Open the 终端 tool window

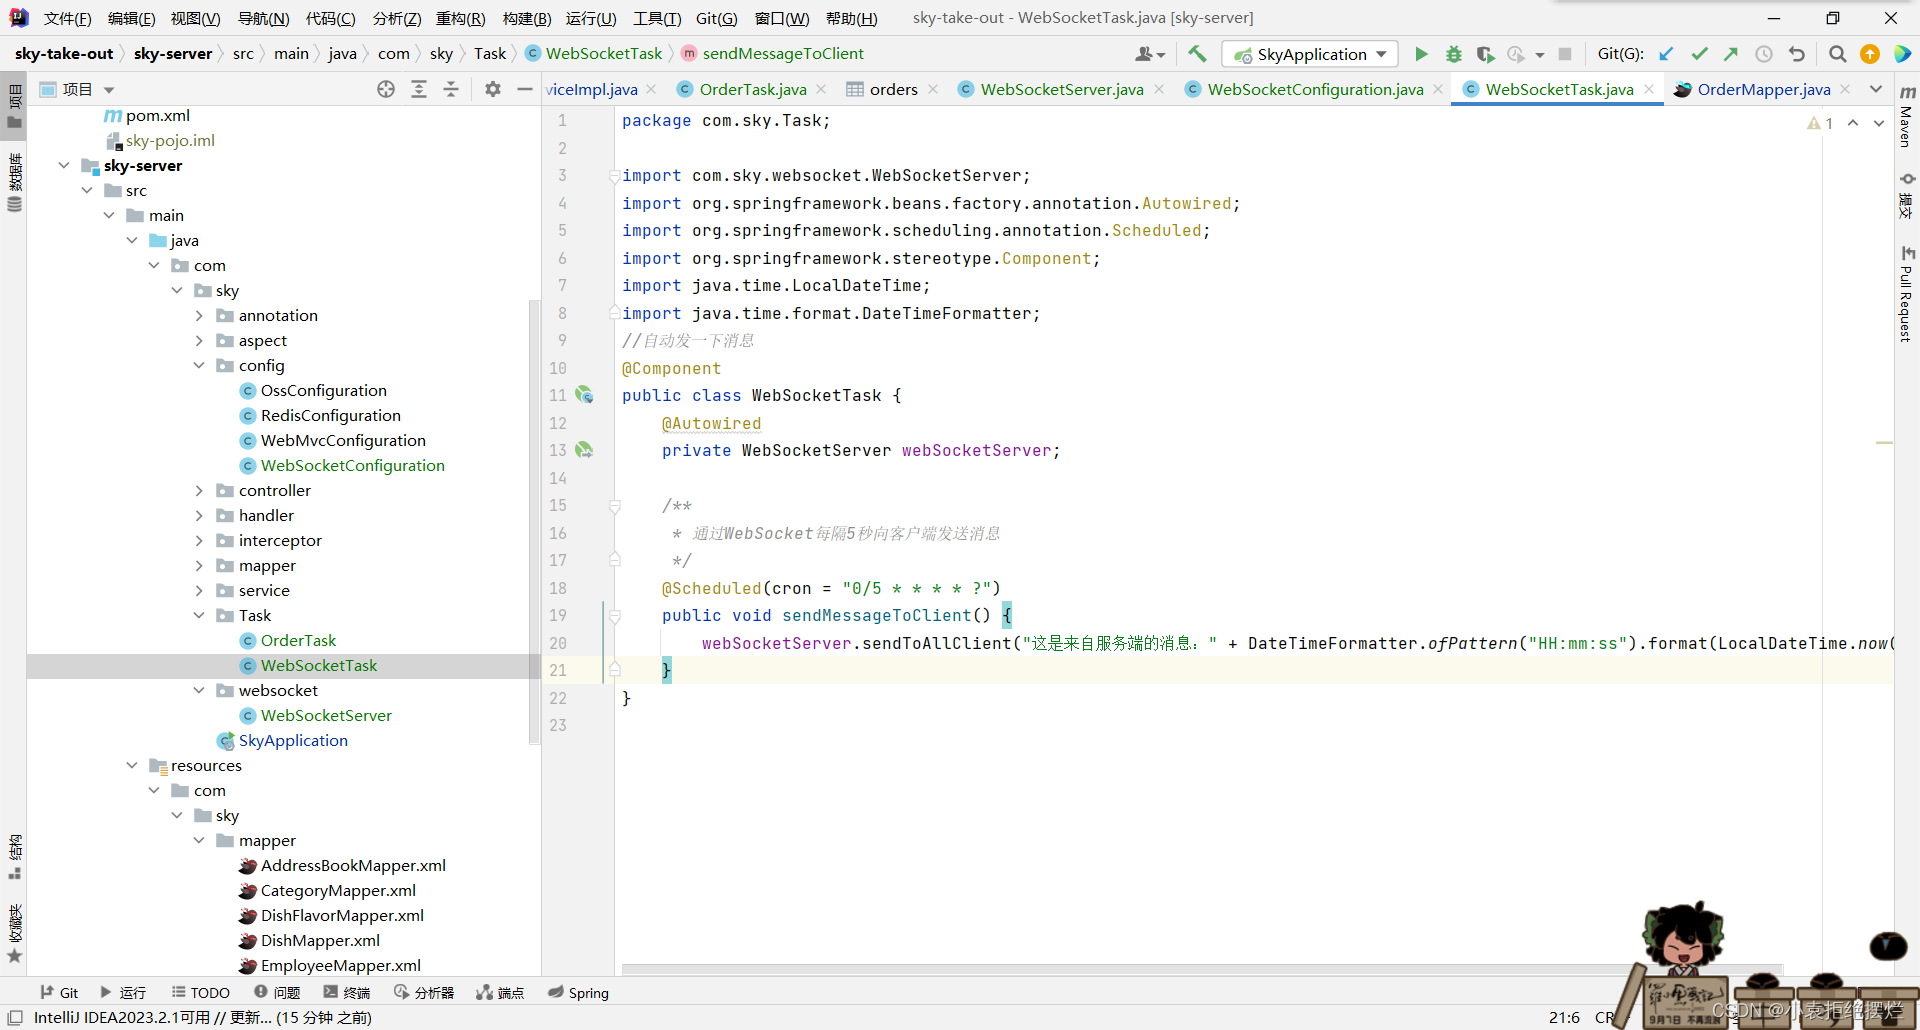pos(346,992)
